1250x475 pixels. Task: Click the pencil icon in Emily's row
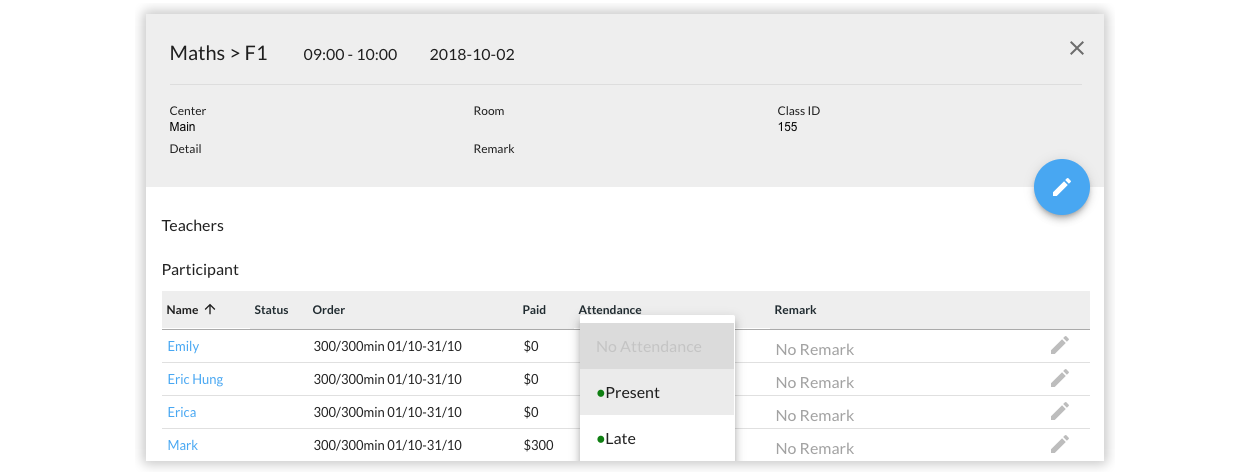click(x=1060, y=345)
